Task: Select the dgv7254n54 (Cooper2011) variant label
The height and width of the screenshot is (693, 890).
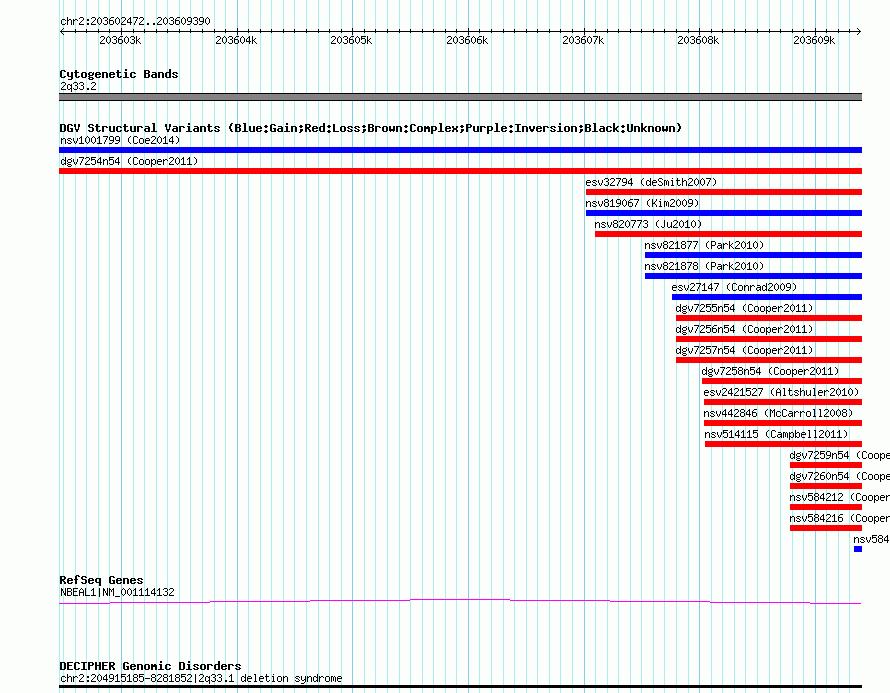Action: [x=129, y=161]
